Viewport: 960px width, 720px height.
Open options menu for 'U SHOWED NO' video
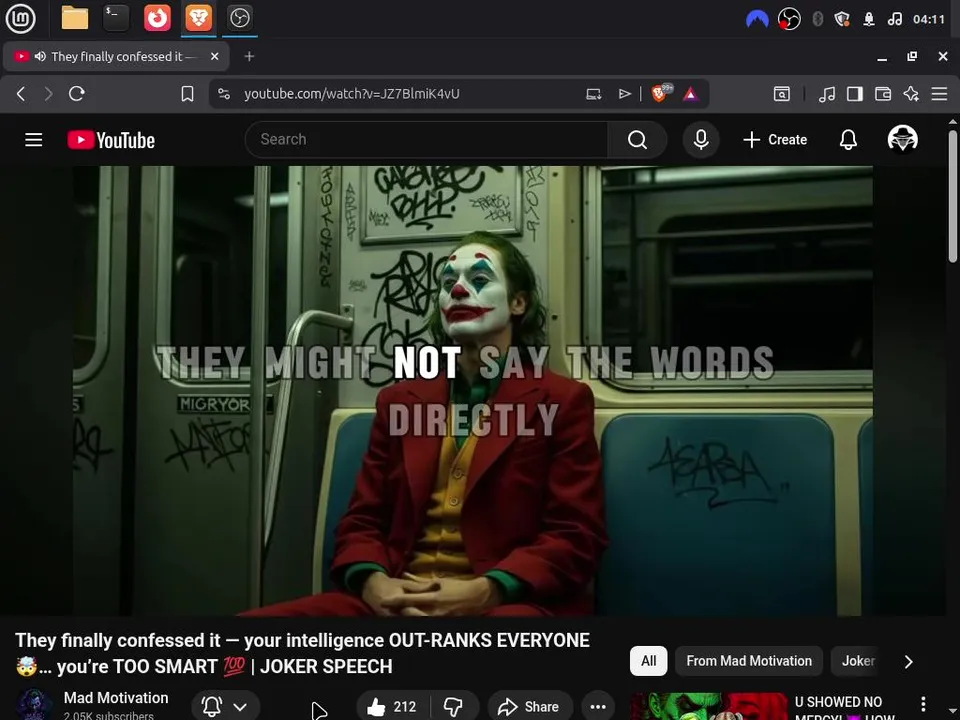click(x=923, y=704)
